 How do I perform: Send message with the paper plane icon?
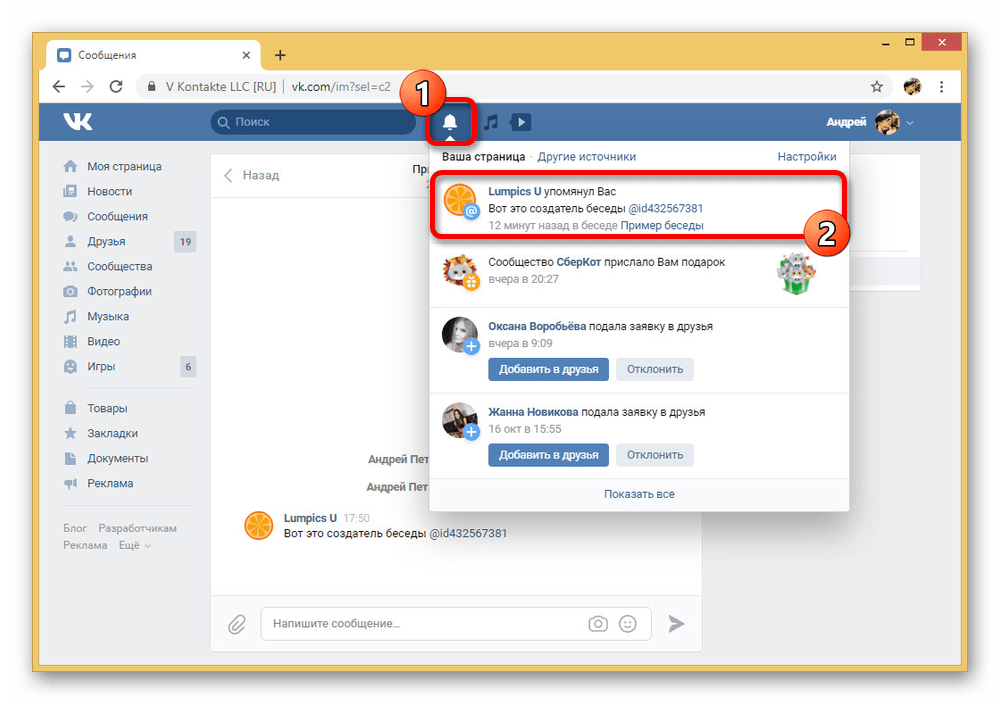pos(676,624)
